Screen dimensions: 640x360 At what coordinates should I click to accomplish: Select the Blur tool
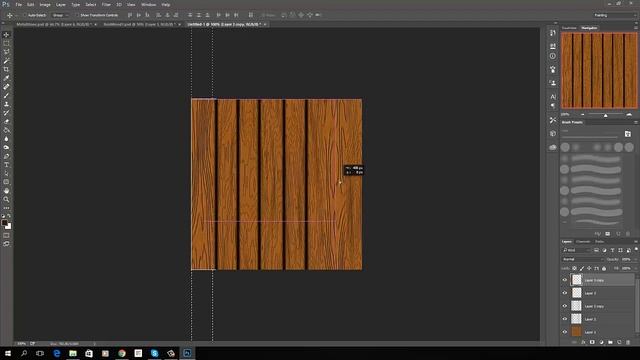6,139
